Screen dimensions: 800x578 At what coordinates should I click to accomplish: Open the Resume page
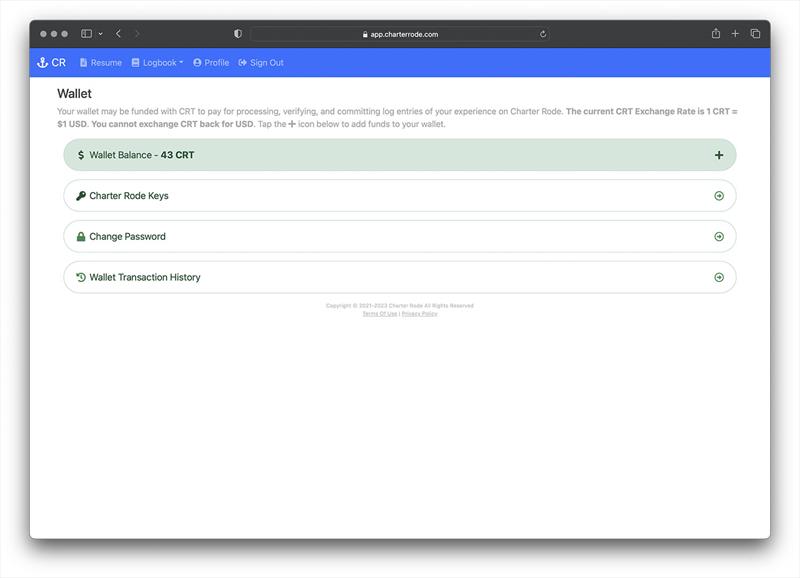click(101, 62)
